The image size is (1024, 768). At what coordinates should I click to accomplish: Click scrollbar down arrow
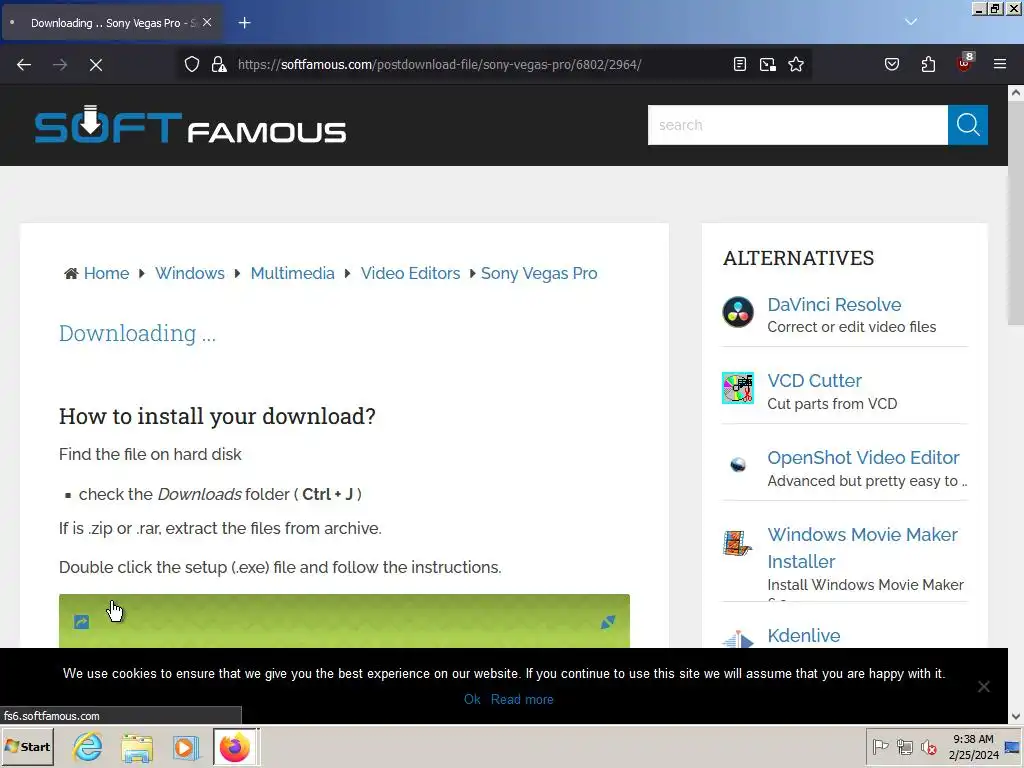1016,716
